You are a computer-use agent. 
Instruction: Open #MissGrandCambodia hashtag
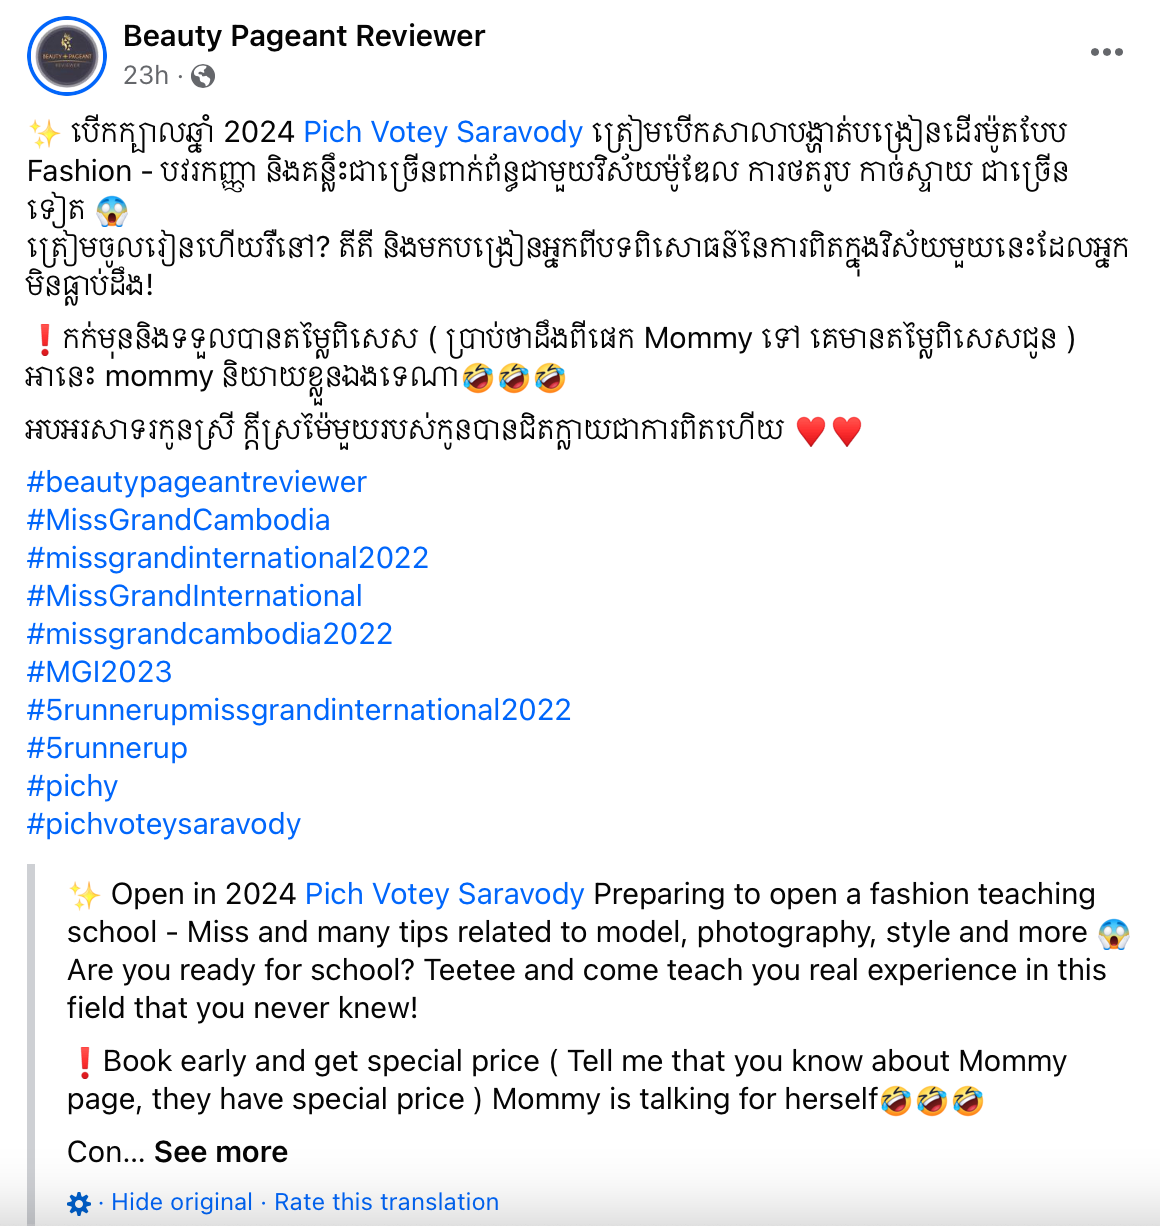[x=179, y=520]
